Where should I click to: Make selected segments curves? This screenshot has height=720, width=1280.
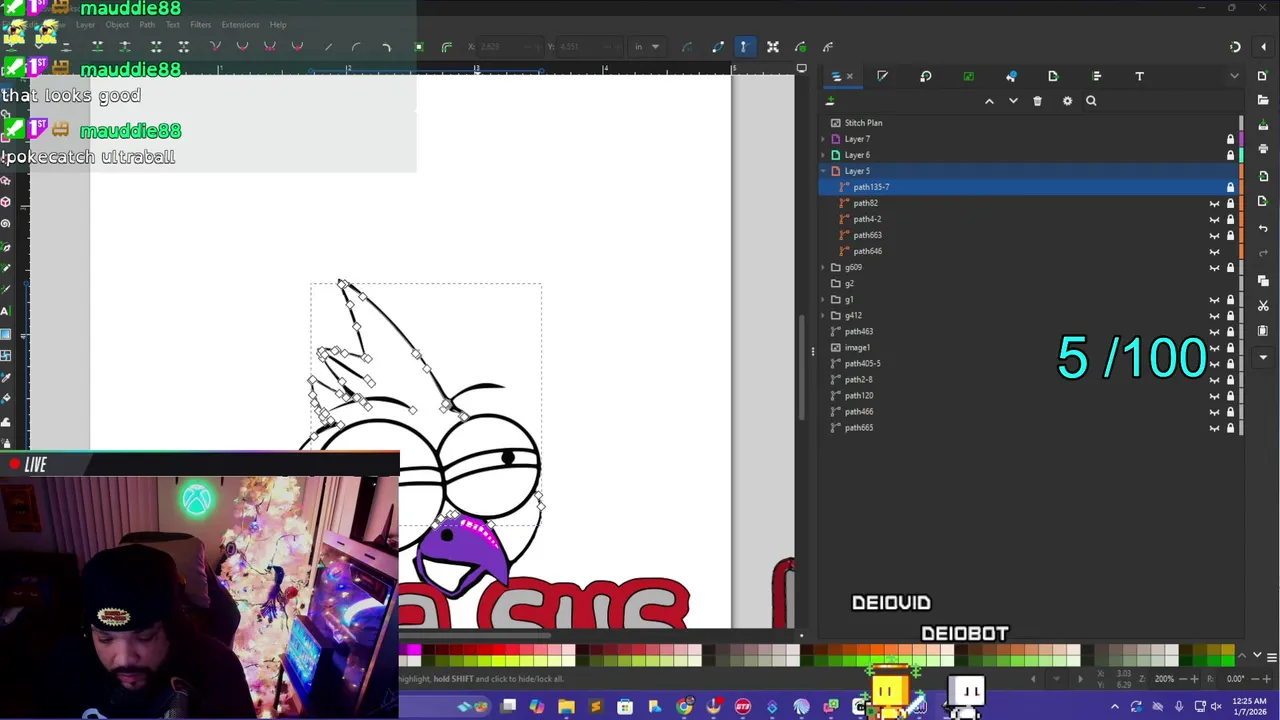[356, 47]
